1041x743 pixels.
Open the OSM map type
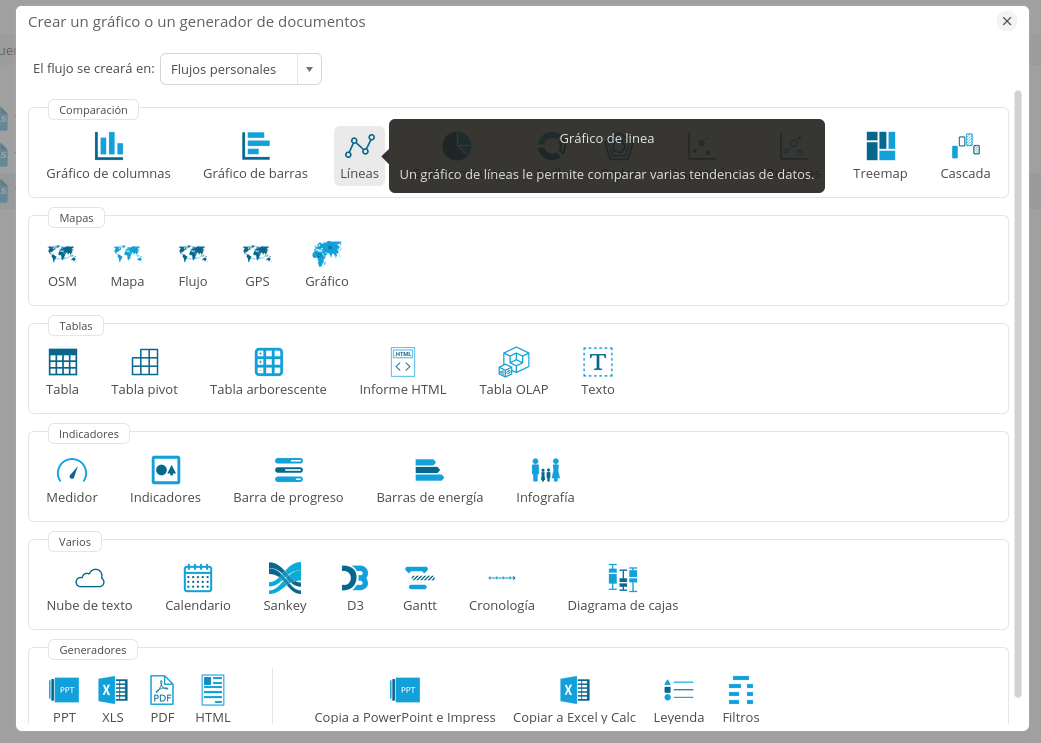pyautogui.click(x=62, y=255)
